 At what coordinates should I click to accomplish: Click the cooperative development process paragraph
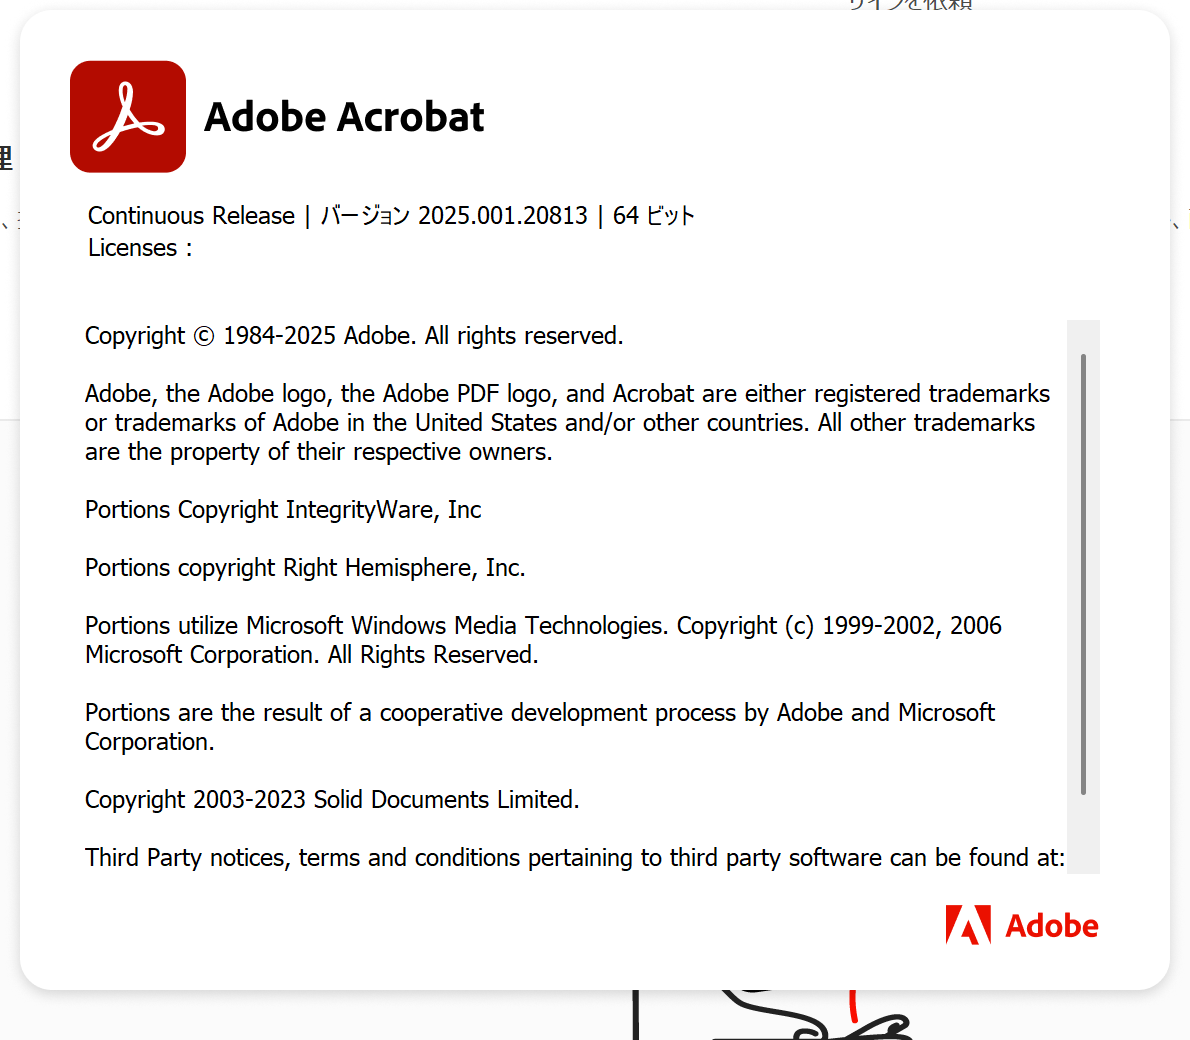coord(540,727)
